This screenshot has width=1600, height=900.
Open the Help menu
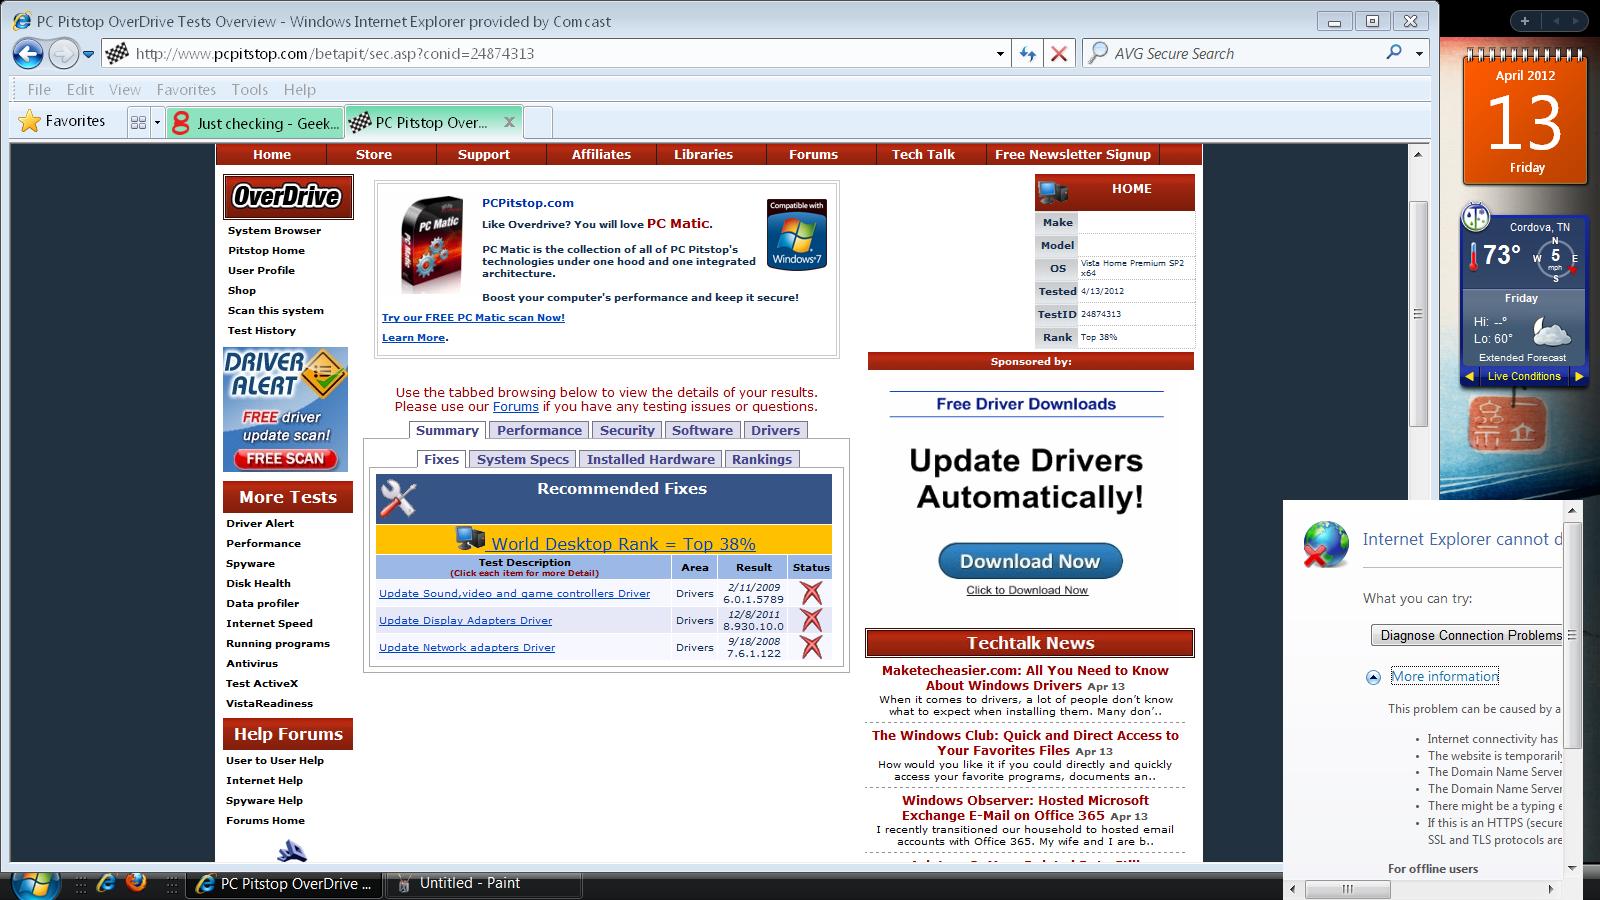(300, 89)
